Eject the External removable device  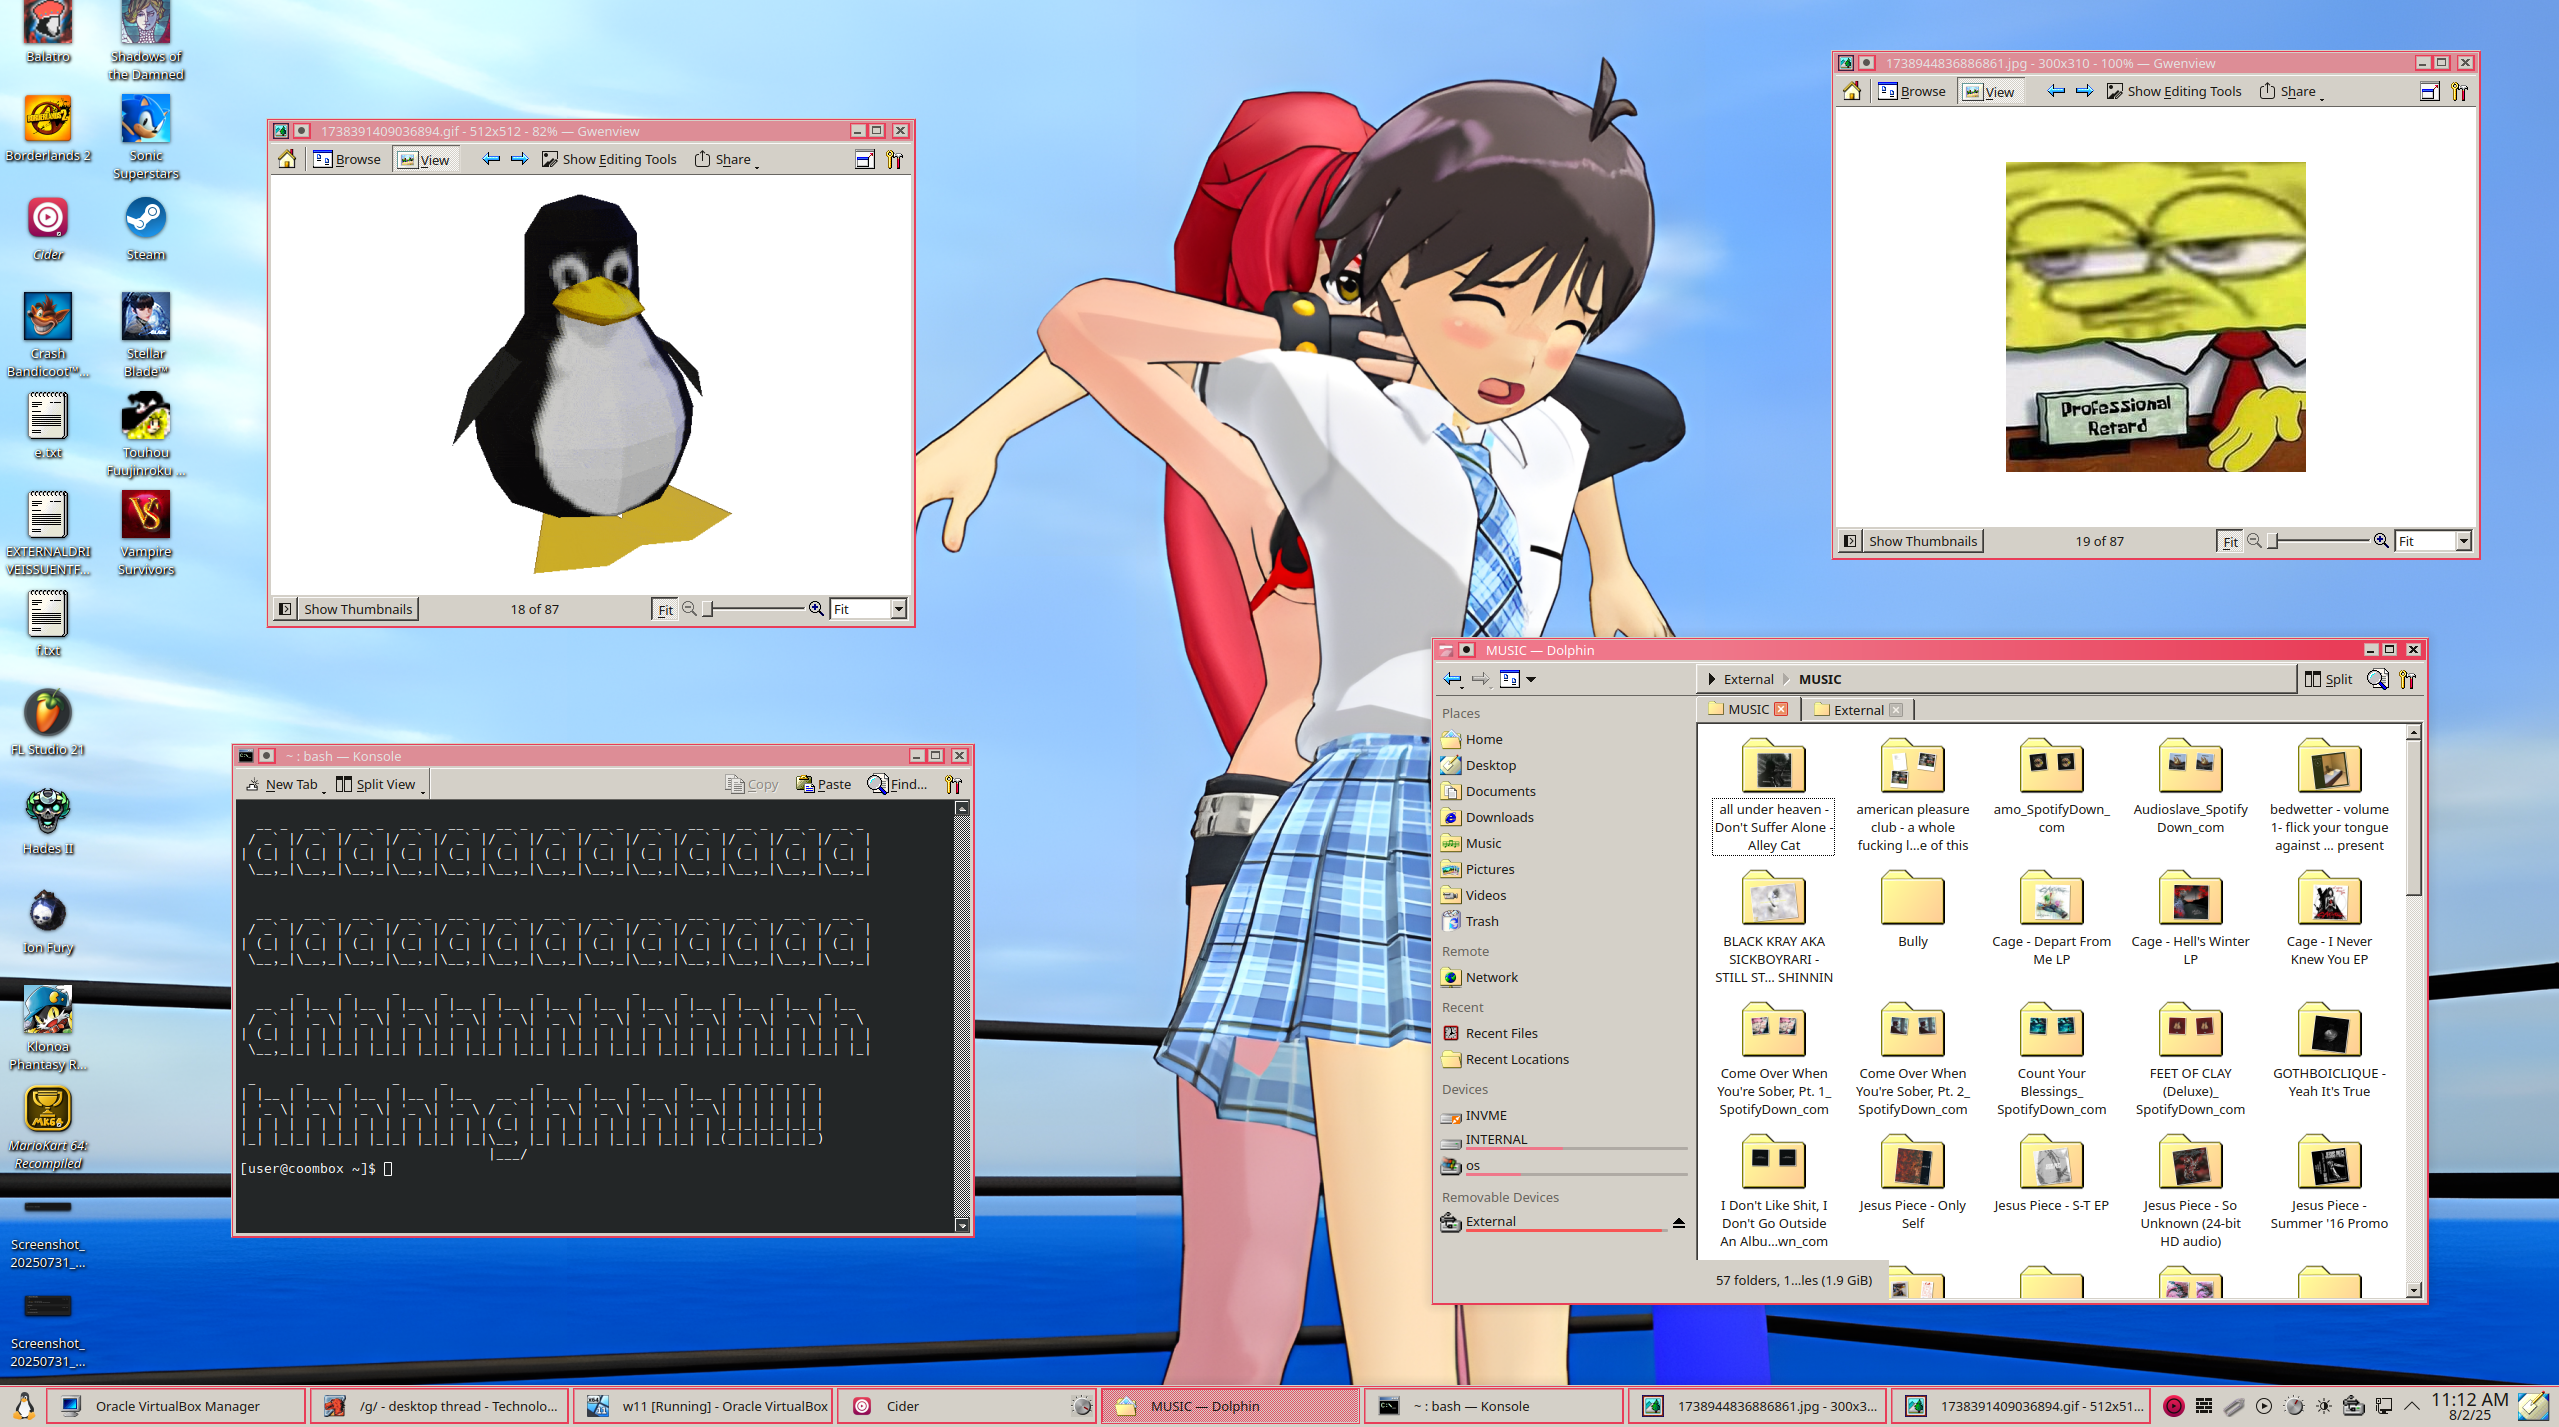tap(1679, 1222)
